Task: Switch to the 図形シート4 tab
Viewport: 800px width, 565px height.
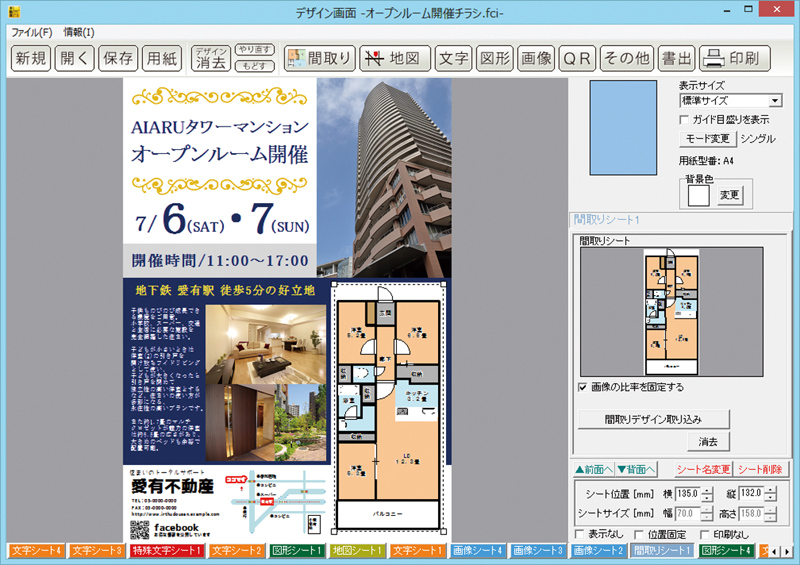Action: (725, 551)
